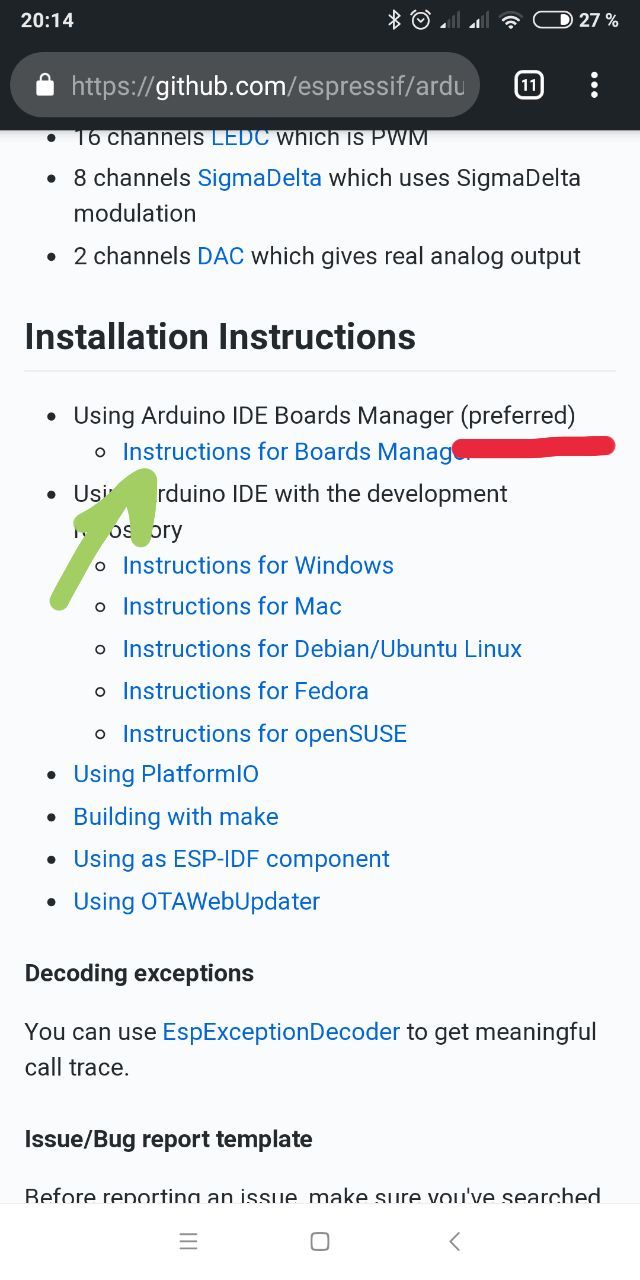
Task: Open Instructions for Debian/Ubuntu Linux link
Action: coord(322,649)
